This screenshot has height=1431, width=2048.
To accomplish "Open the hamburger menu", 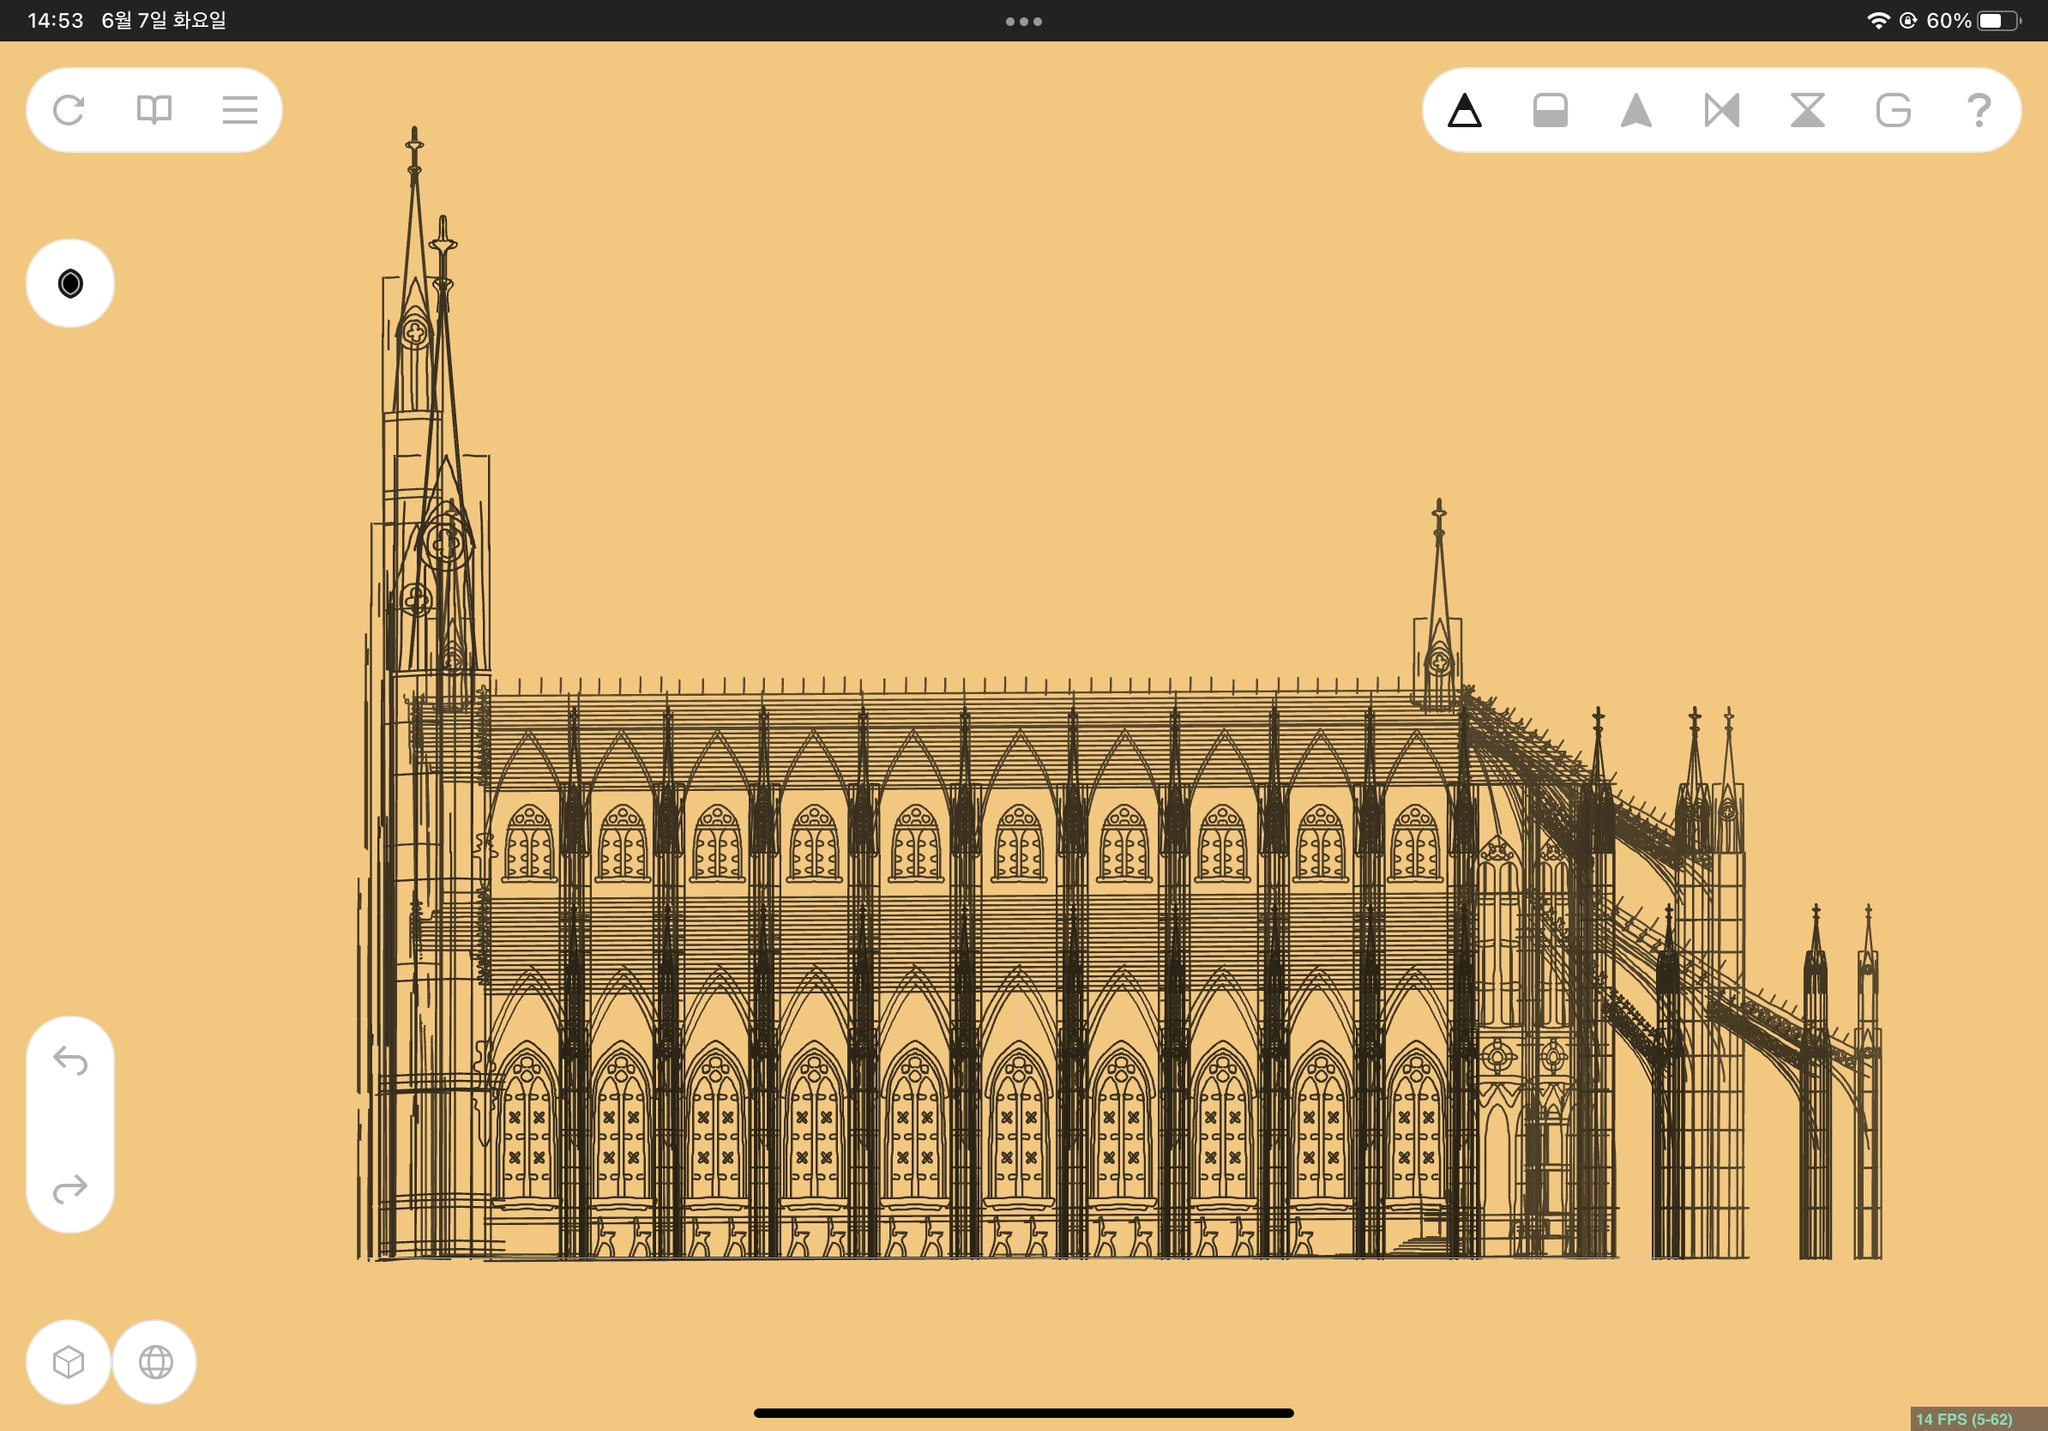I will point(240,110).
